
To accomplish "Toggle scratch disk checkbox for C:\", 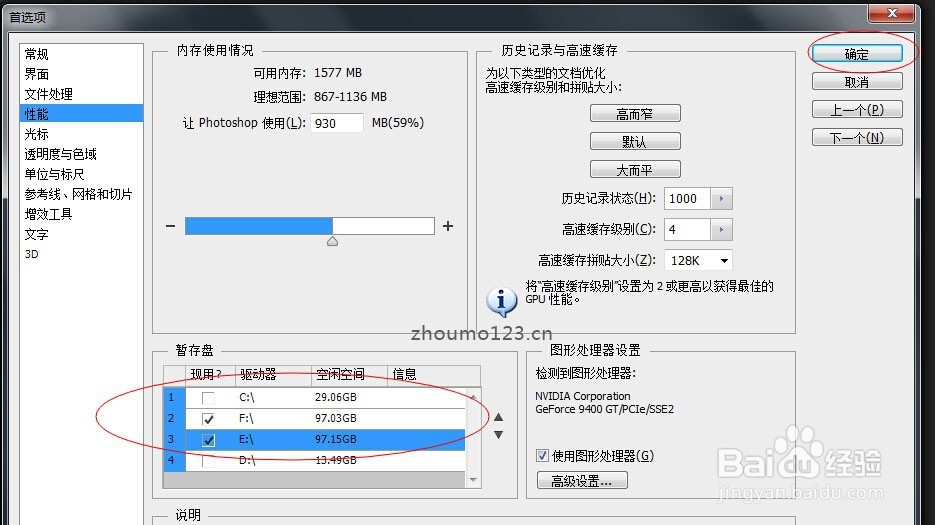I will click(x=208, y=398).
